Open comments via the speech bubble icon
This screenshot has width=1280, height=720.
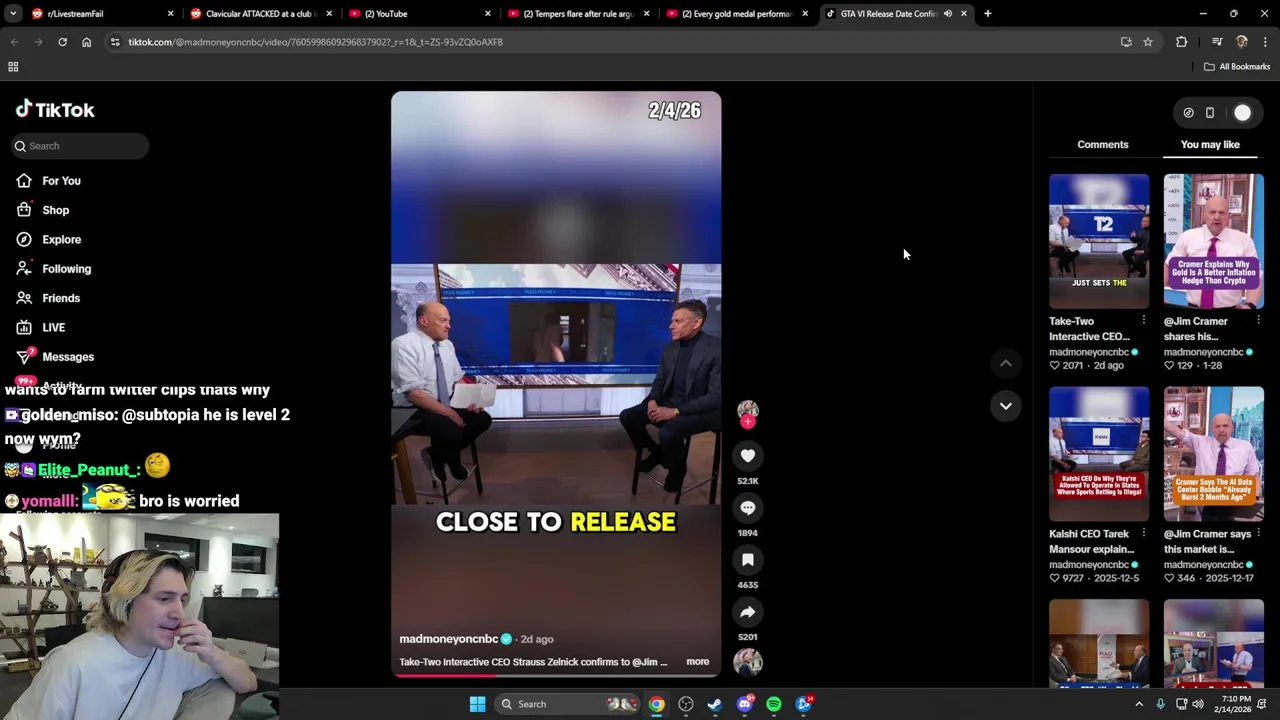[747, 508]
